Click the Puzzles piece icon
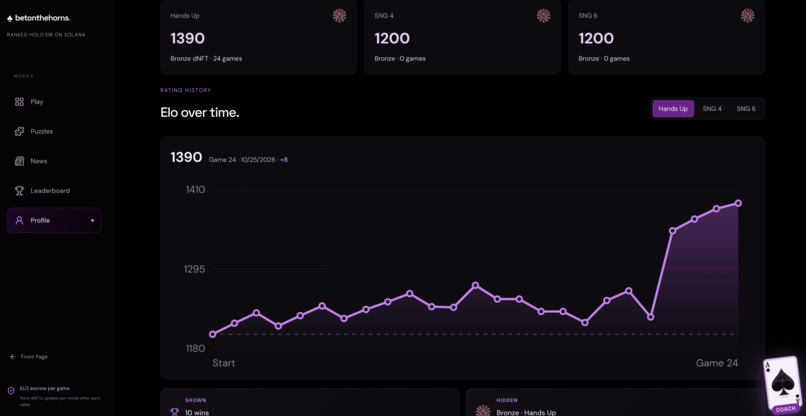This screenshot has height=416, width=806. [20, 132]
